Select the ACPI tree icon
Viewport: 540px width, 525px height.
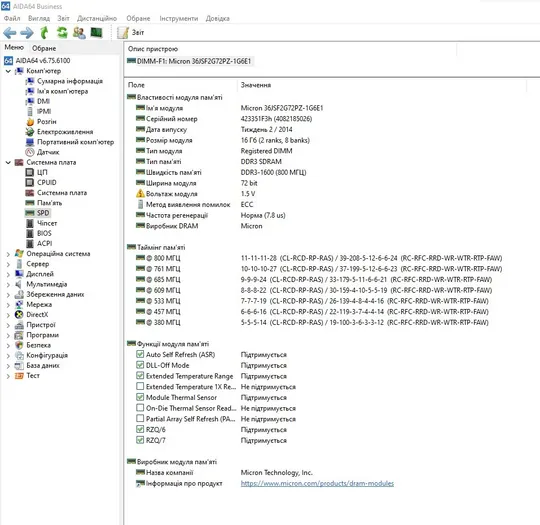click(x=30, y=244)
